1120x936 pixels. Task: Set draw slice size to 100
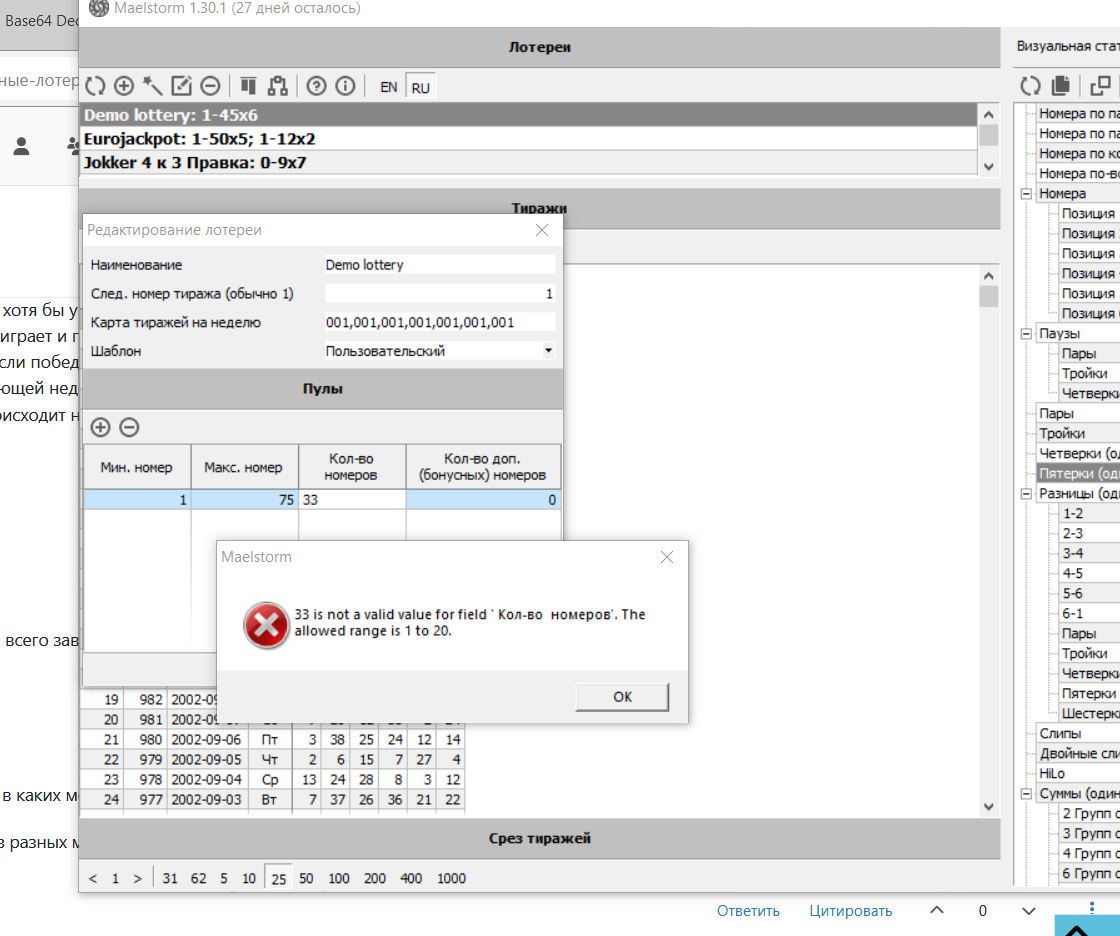point(339,878)
